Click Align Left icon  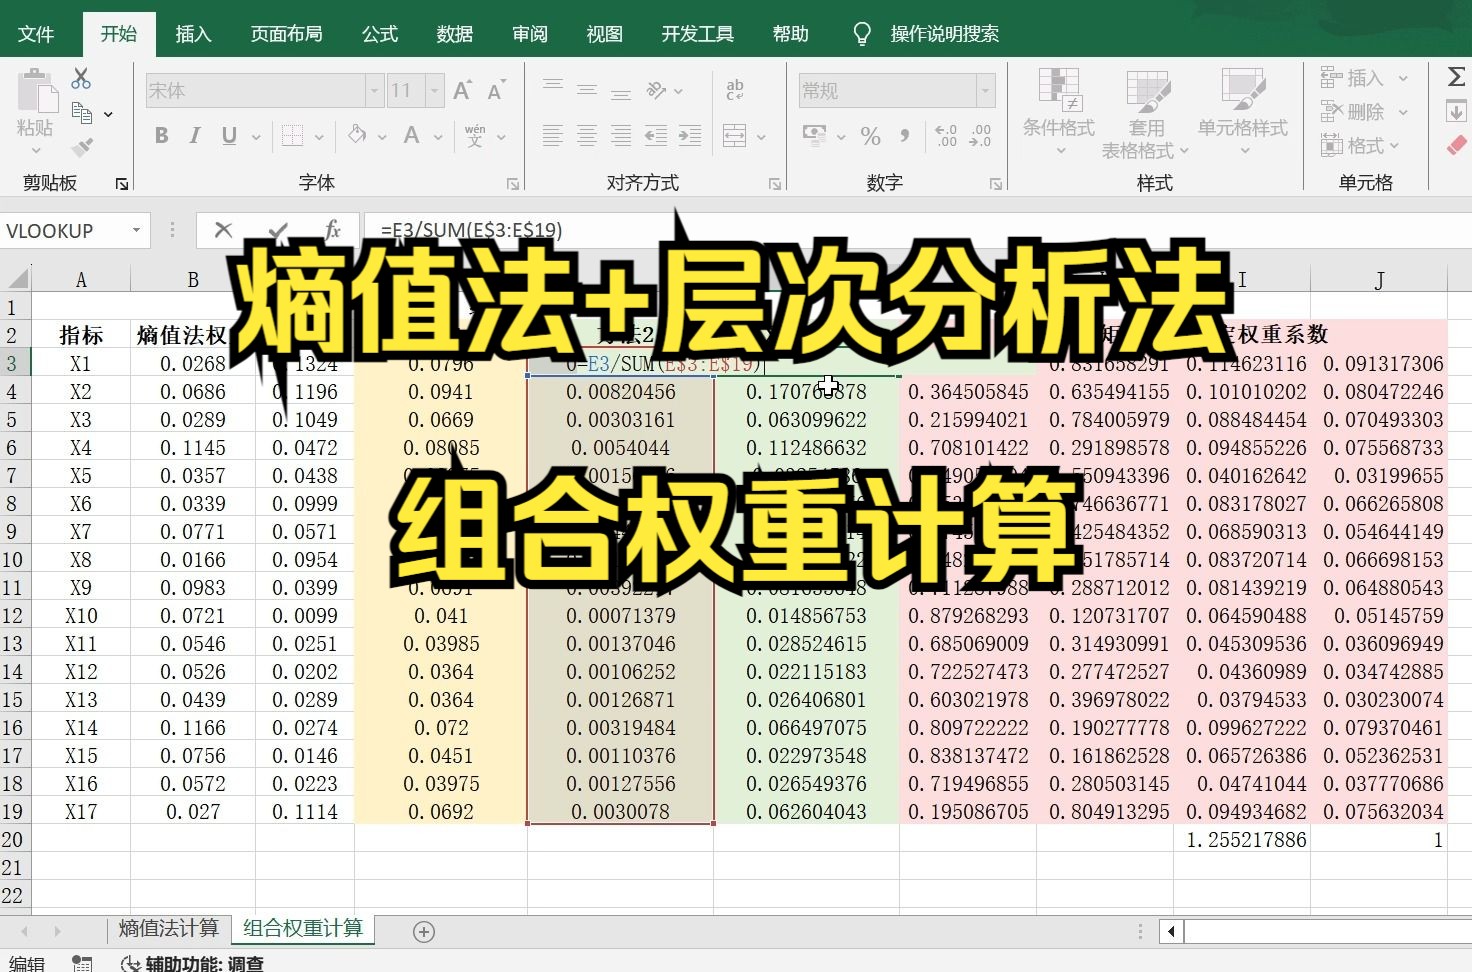(553, 135)
